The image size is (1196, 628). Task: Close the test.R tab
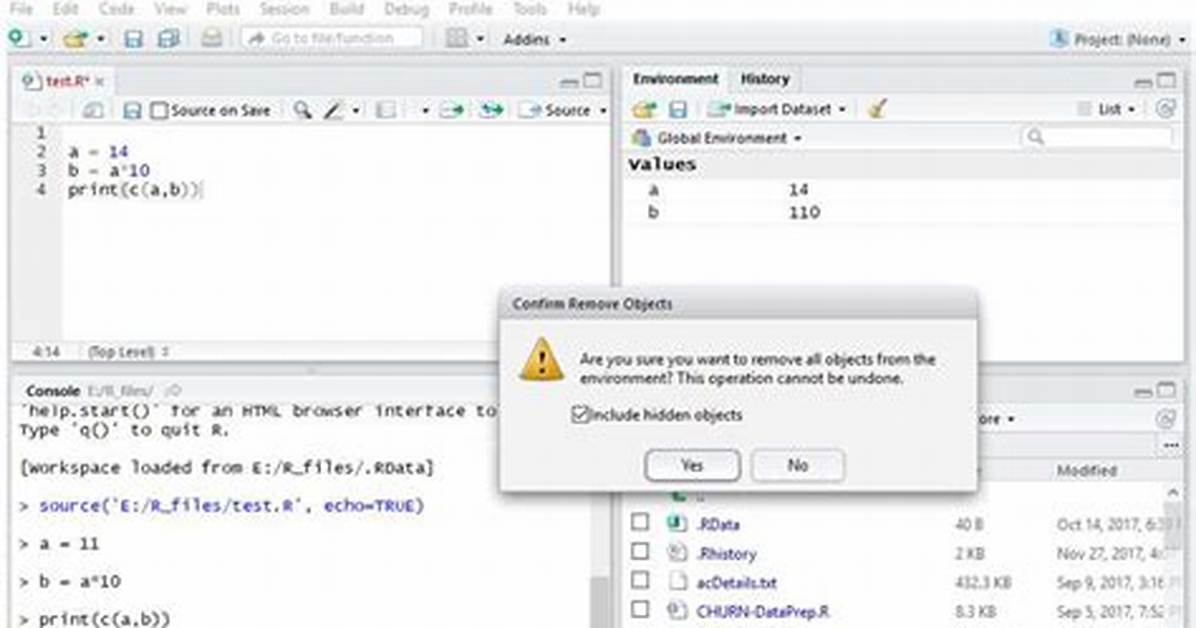point(100,81)
